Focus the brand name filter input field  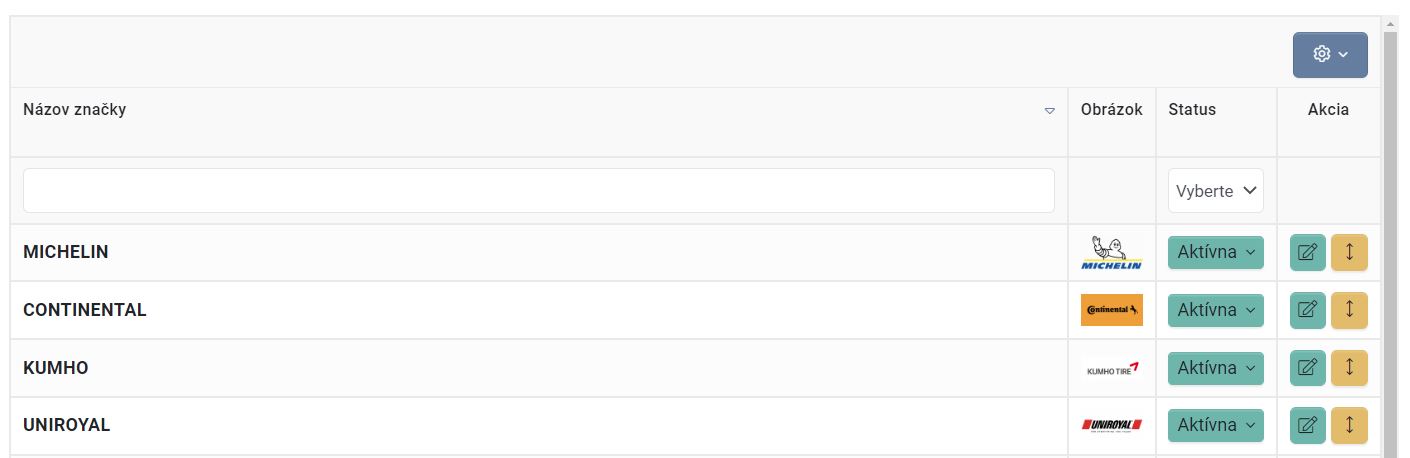coord(538,191)
